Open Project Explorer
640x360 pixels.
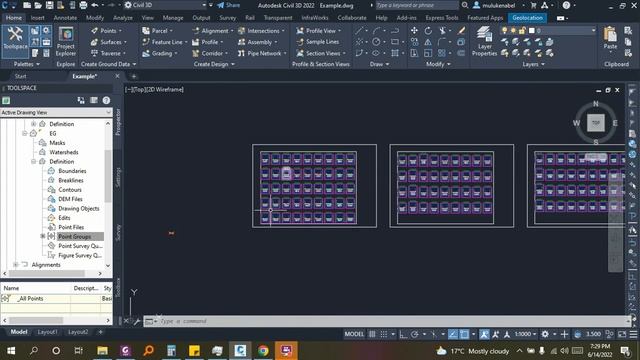click(65, 42)
